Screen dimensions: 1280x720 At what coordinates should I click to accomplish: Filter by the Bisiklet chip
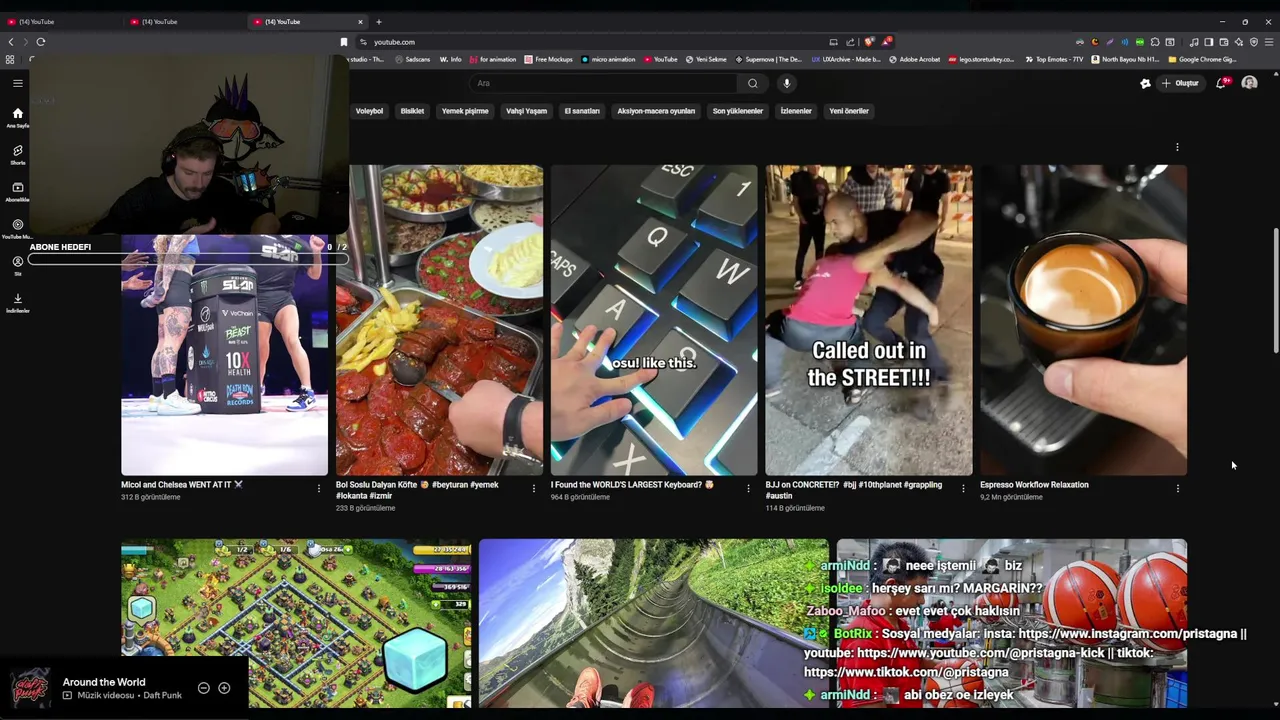point(412,111)
